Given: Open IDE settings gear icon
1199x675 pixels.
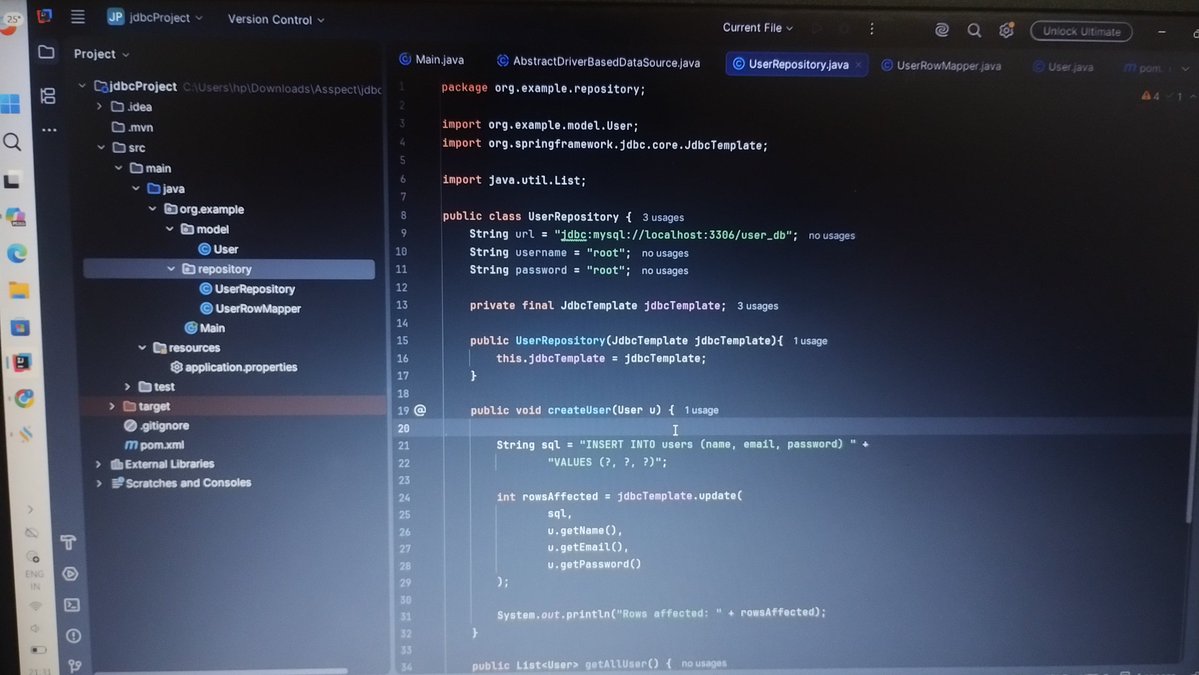Looking at the screenshot, I should pyautogui.click(x=1006, y=31).
